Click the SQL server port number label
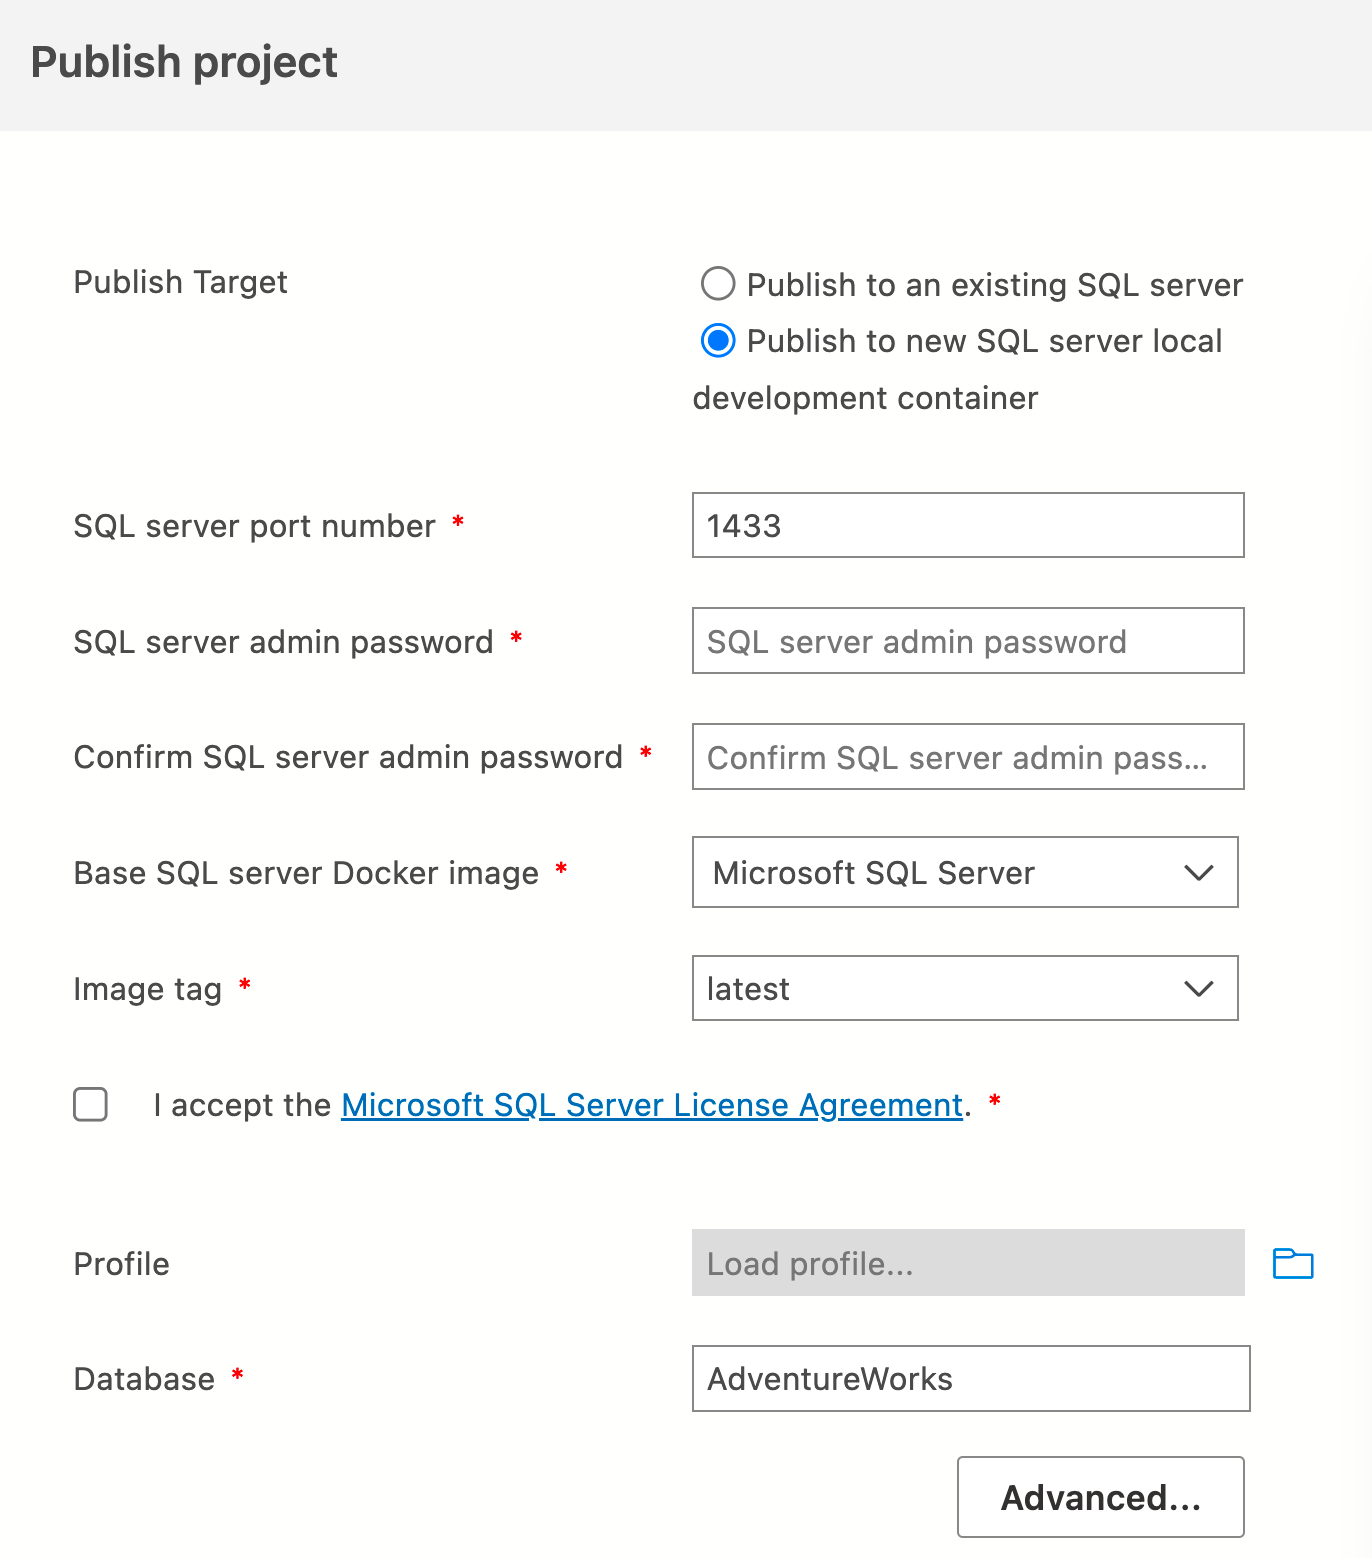1372x1558 pixels. click(x=254, y=526)
